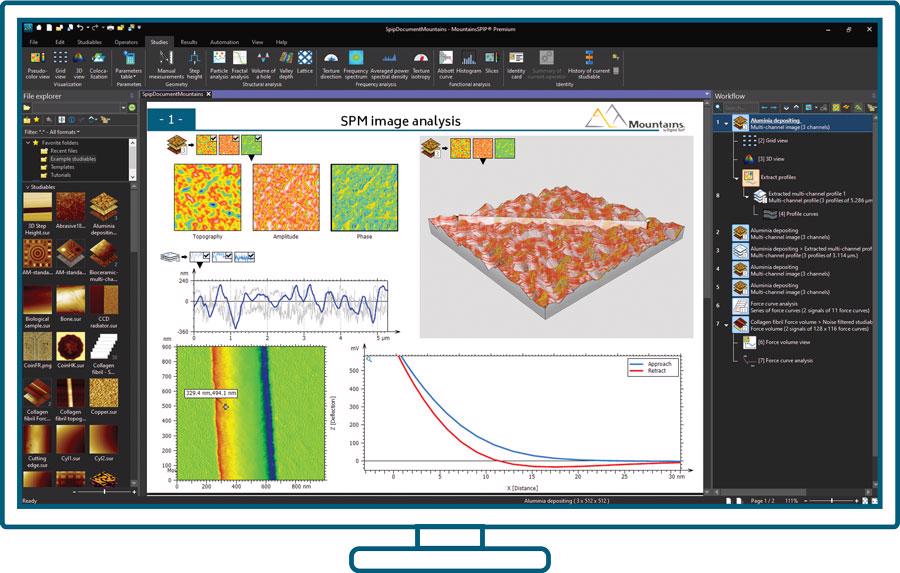Collapse workflow step 7 Collagen fibril
This screenshot has height=573, width=900.
(727, 325)
